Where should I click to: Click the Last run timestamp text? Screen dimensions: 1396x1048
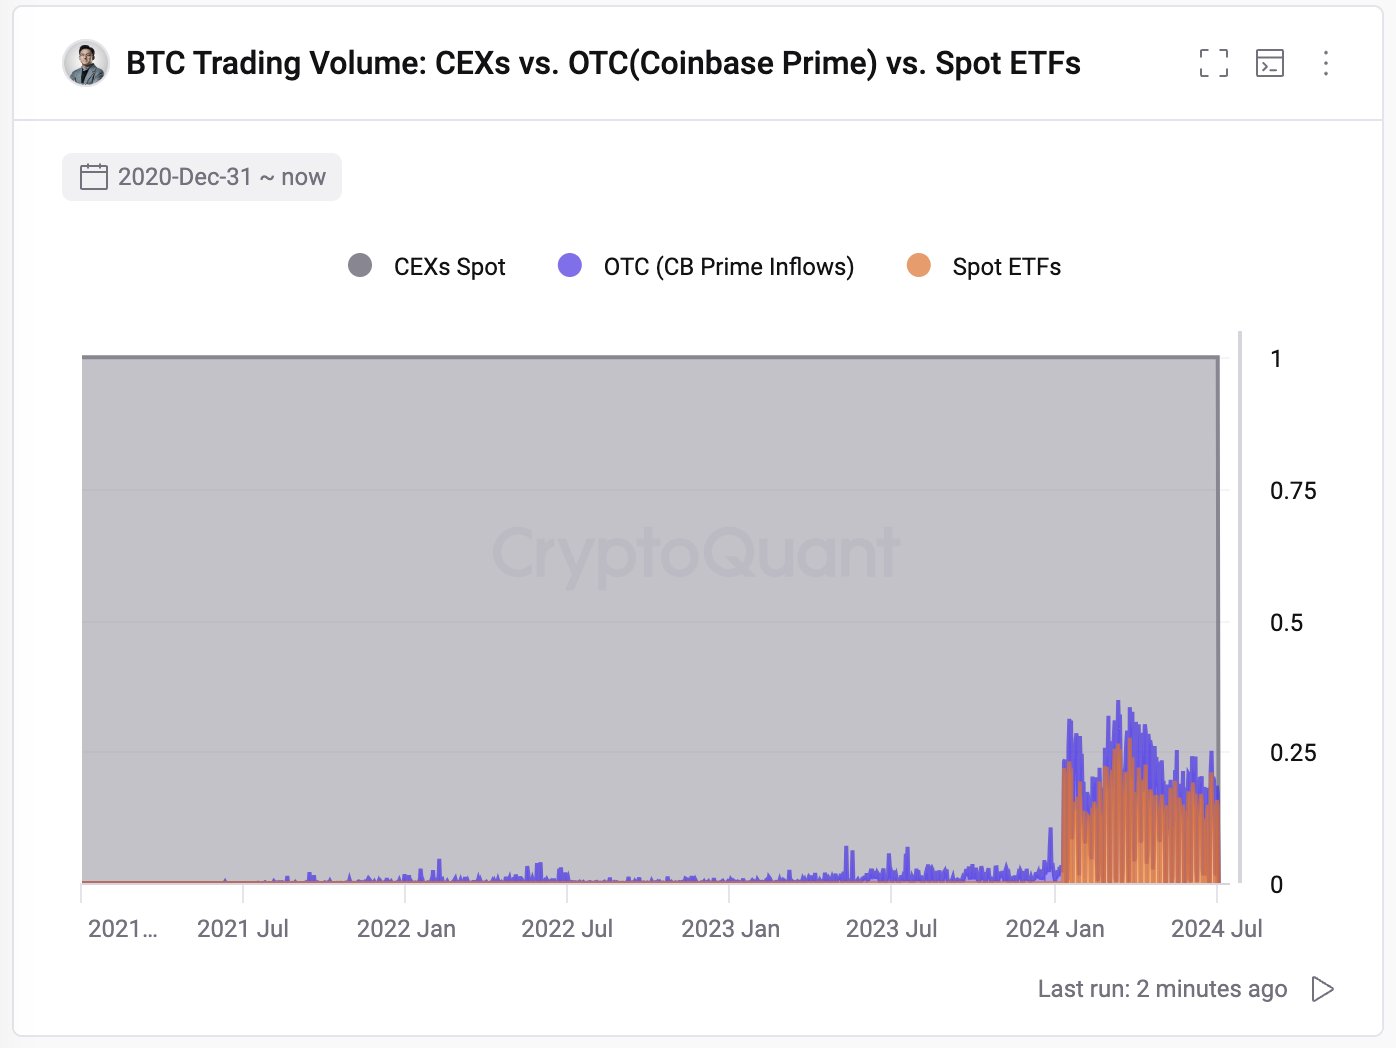1162,989
